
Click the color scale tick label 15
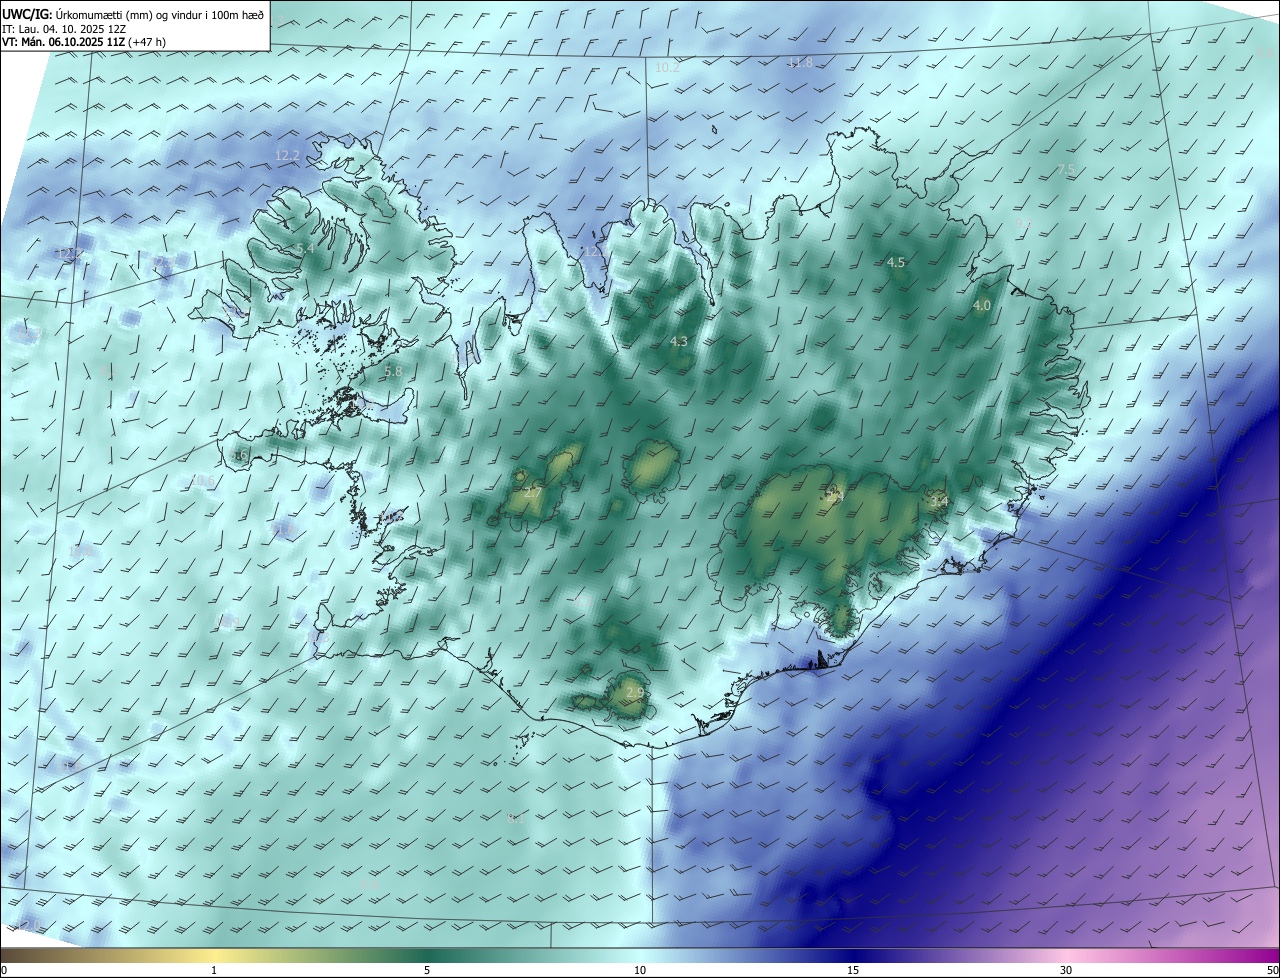coord(853,970)
